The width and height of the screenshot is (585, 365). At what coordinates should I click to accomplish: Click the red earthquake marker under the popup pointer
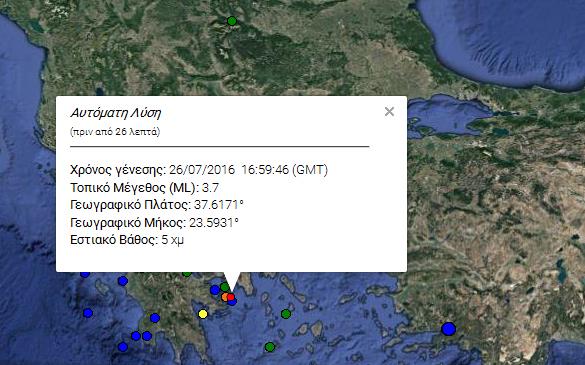pyautogui.click(x=231, y=297)
